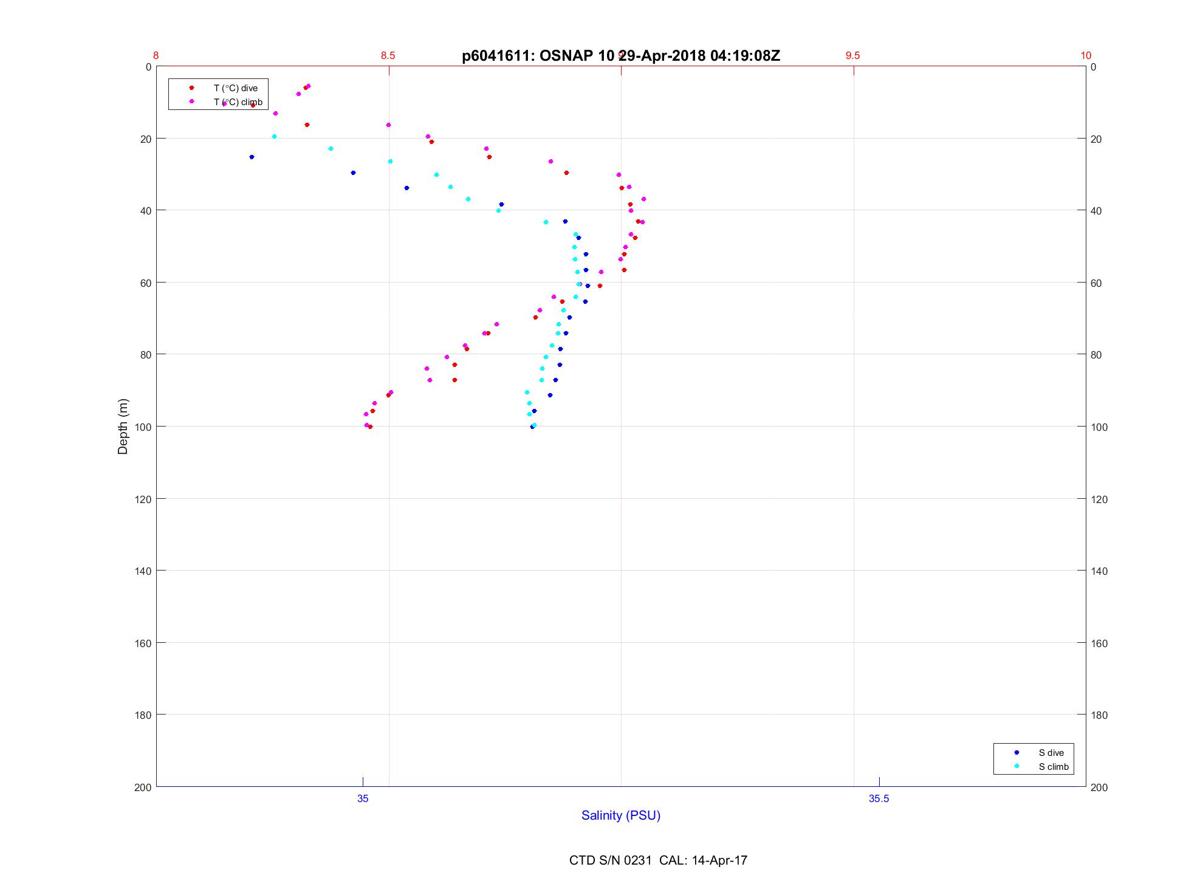
Task: Click the '20' tick on the right depth axis
Action: pyautogui.click(x=1097, y=139)
